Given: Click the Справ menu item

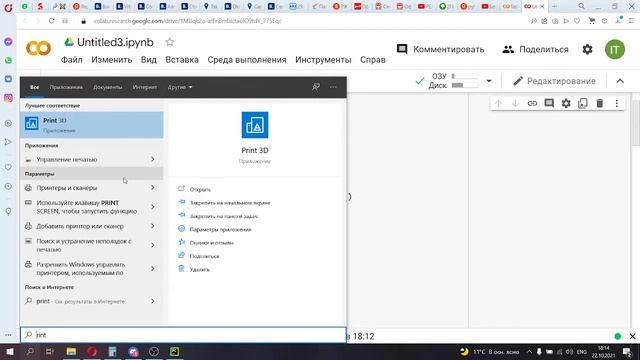Looking at the screenshot, I should (x=373, y=60).
